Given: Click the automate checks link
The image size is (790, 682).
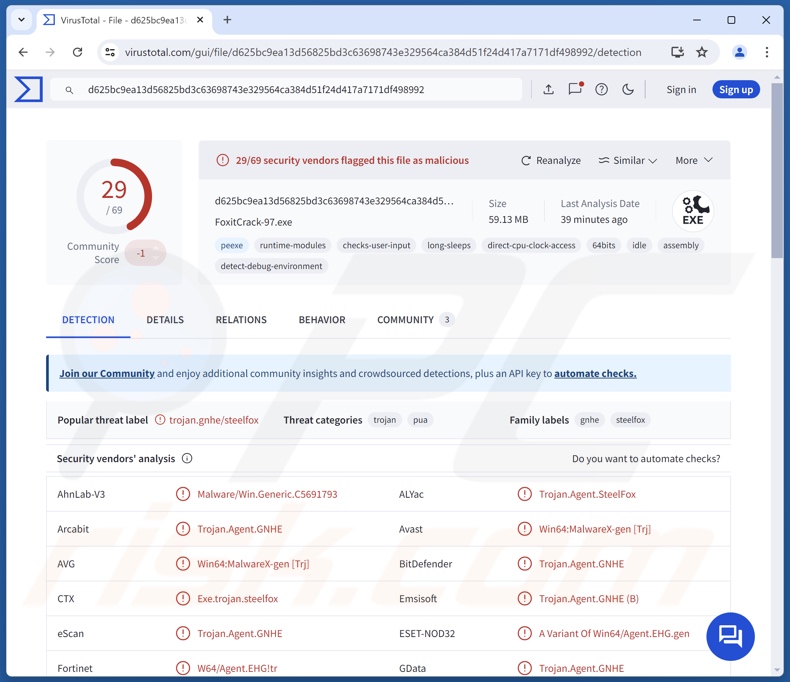Looking at the screenshot, I should point(595,373).
